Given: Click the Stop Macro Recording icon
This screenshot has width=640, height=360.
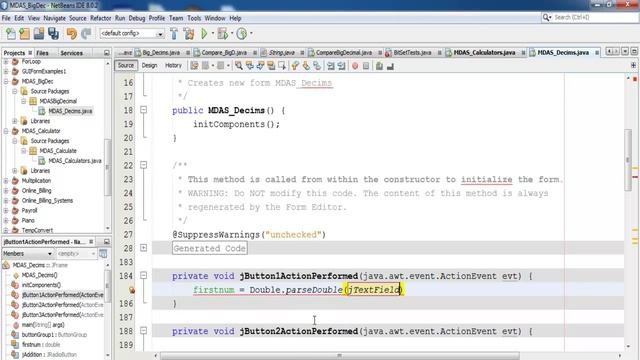Looking at the screenshot, I should coord(366,66).
